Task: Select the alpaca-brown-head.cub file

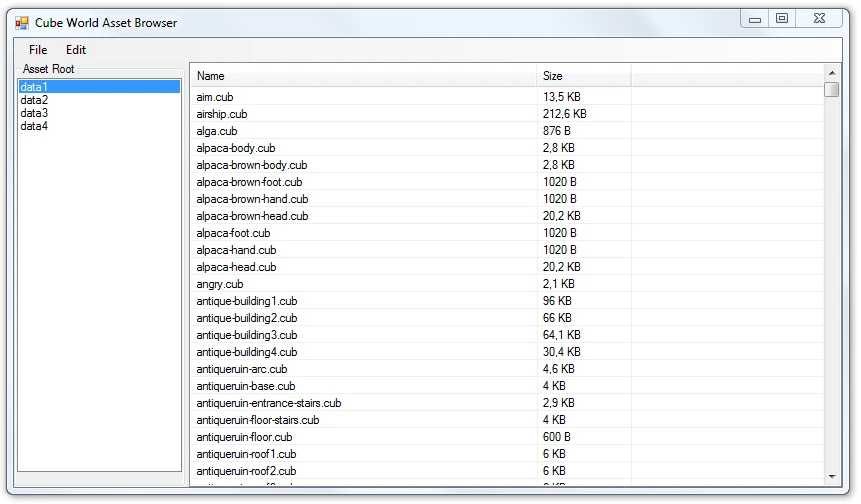Action: tap(252, 216)
